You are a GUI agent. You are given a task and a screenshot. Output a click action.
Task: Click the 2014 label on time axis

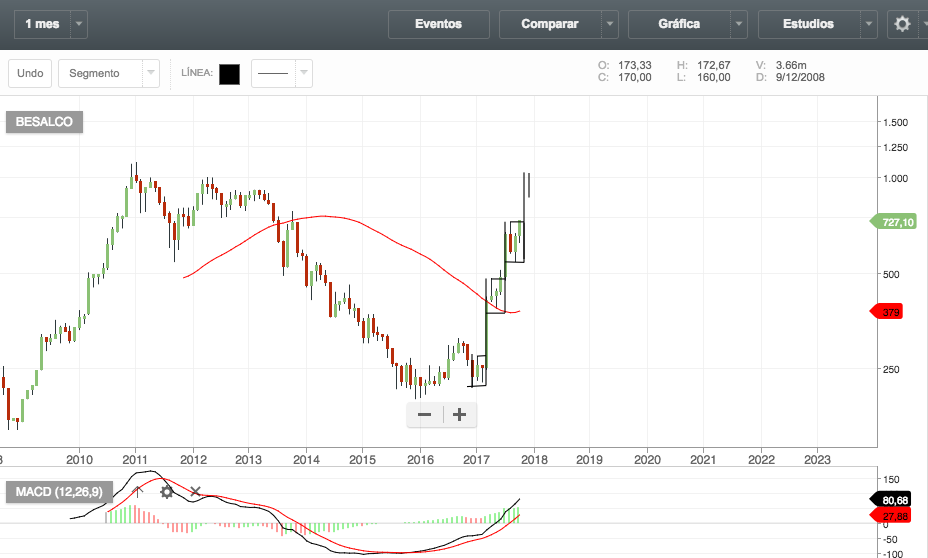click(x=307, y=460)
